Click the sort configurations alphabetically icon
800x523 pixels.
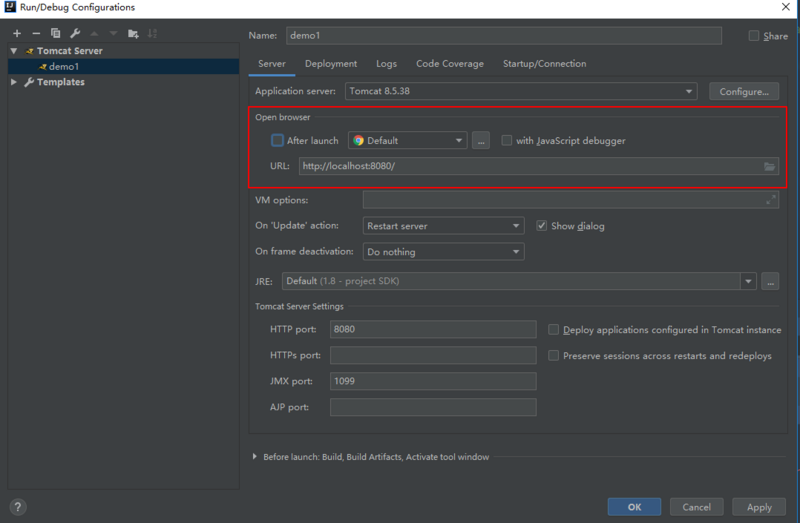(153, 33)
